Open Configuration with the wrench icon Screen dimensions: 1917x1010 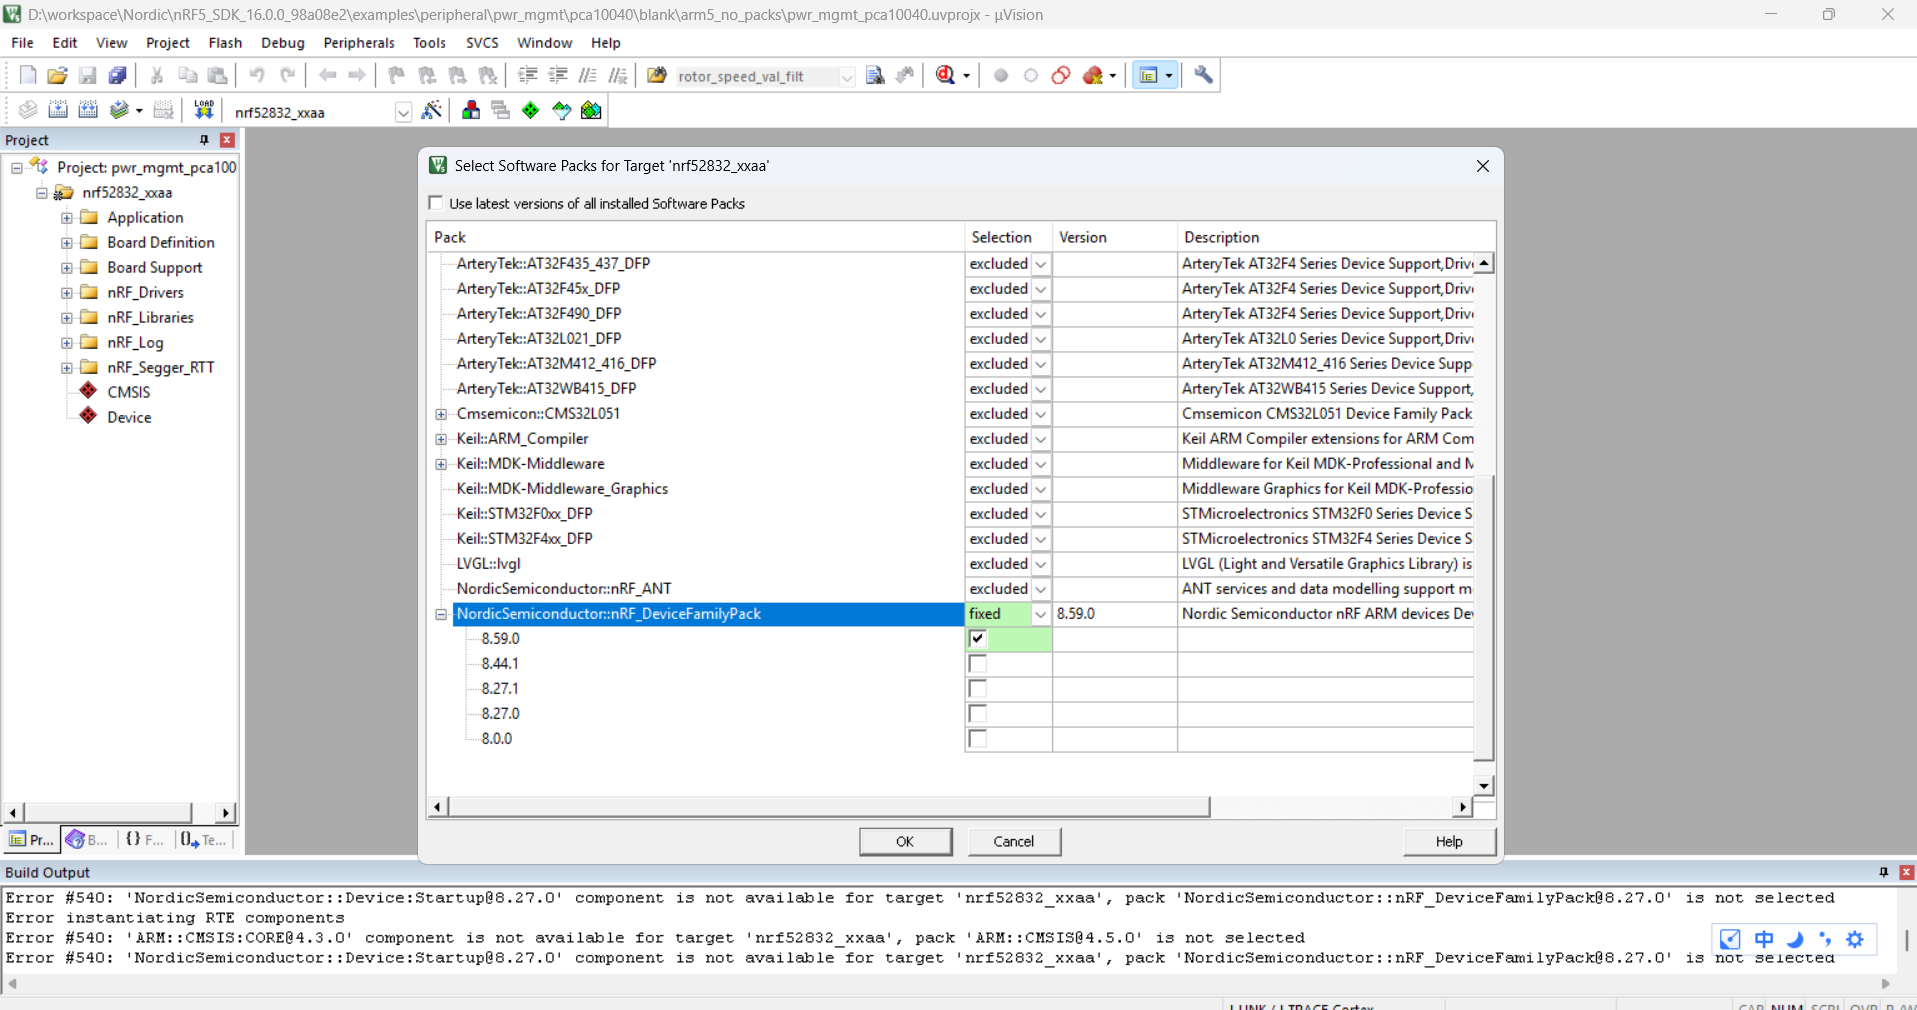click(1203, 75)
